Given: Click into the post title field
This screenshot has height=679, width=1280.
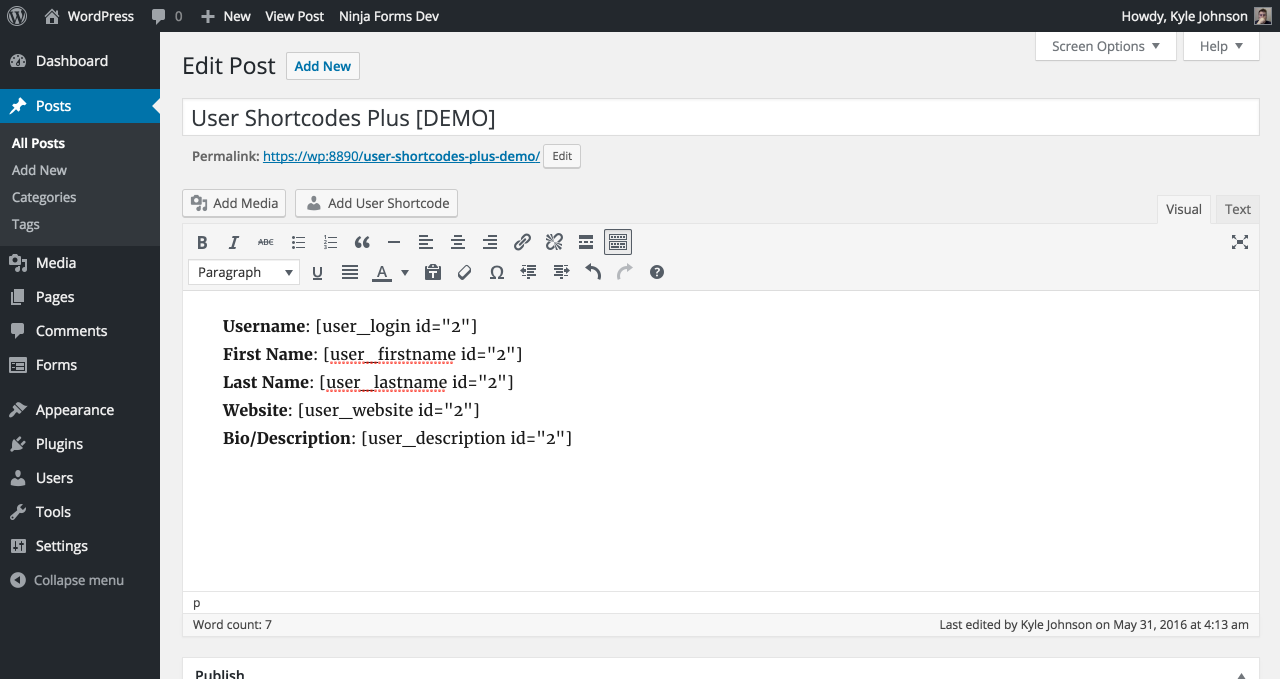Looking at the screenshot, I should 720,118.
